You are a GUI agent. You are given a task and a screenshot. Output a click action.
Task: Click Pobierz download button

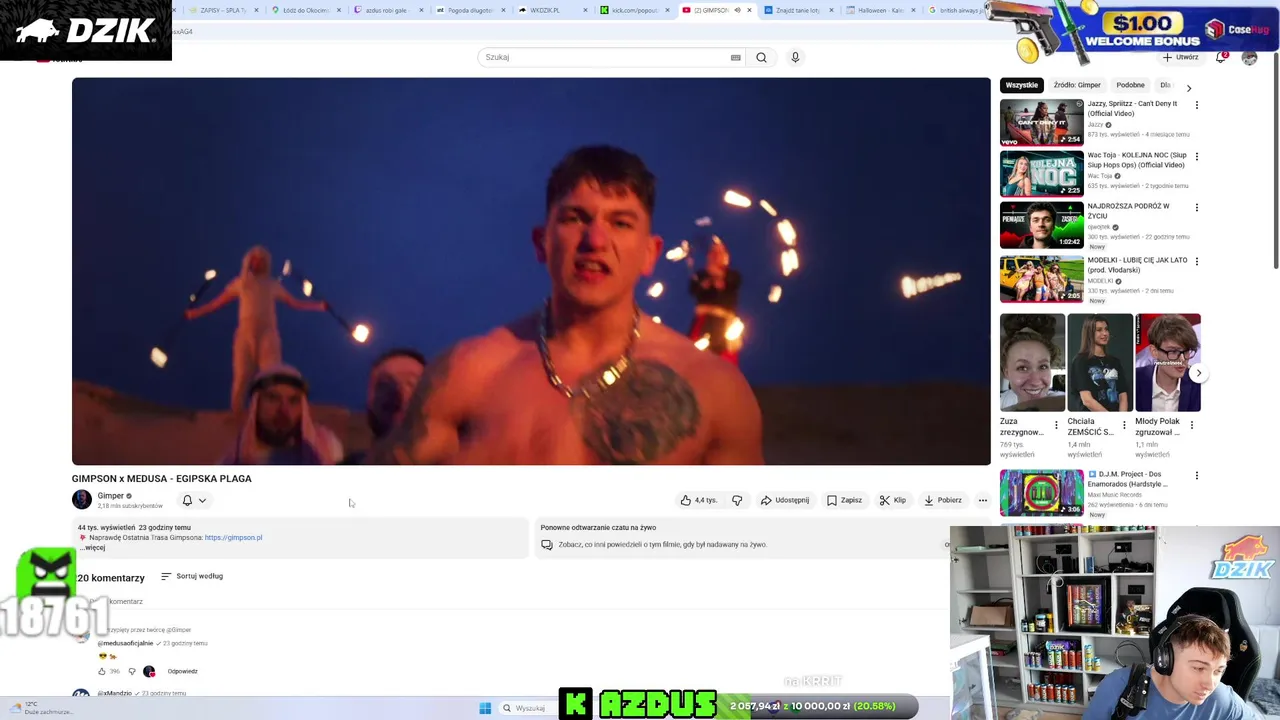943,500
